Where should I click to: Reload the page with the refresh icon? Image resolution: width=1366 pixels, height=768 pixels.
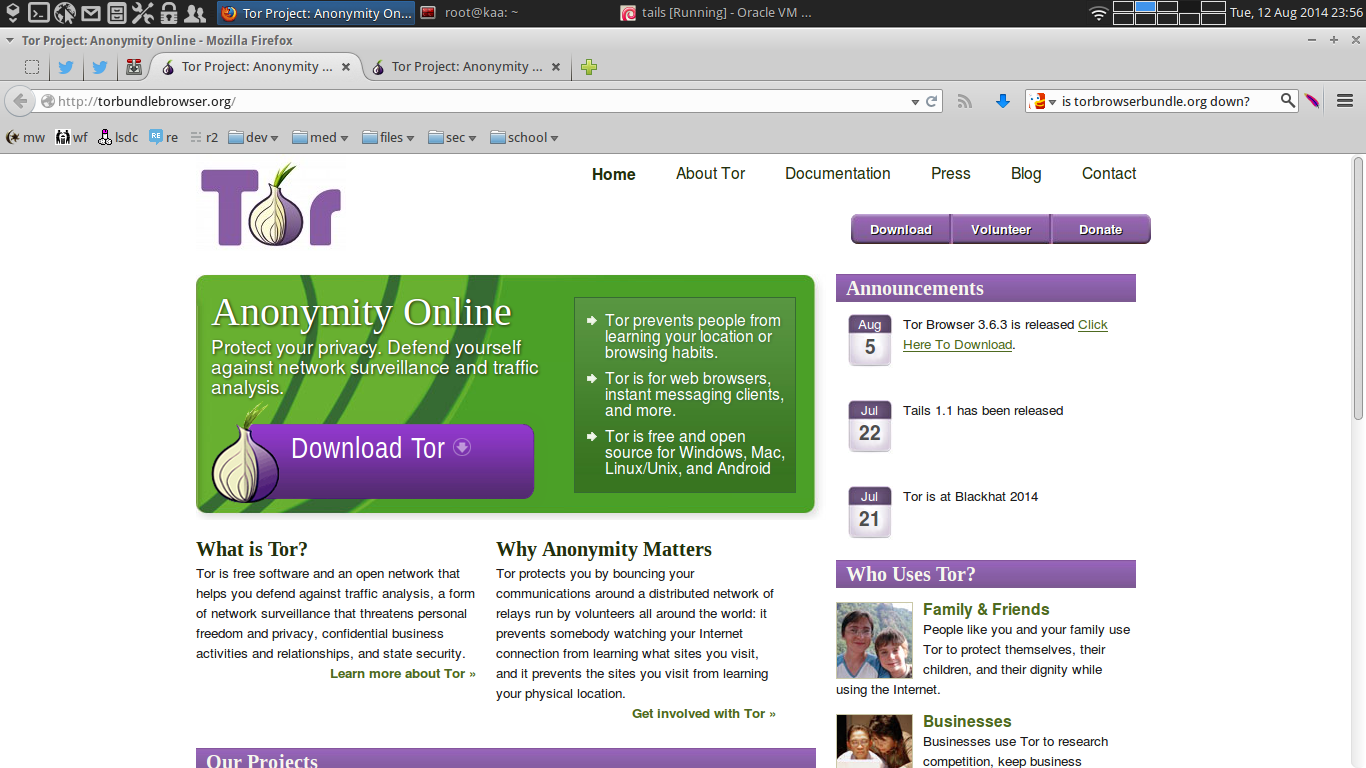click(x=932, y=101)
